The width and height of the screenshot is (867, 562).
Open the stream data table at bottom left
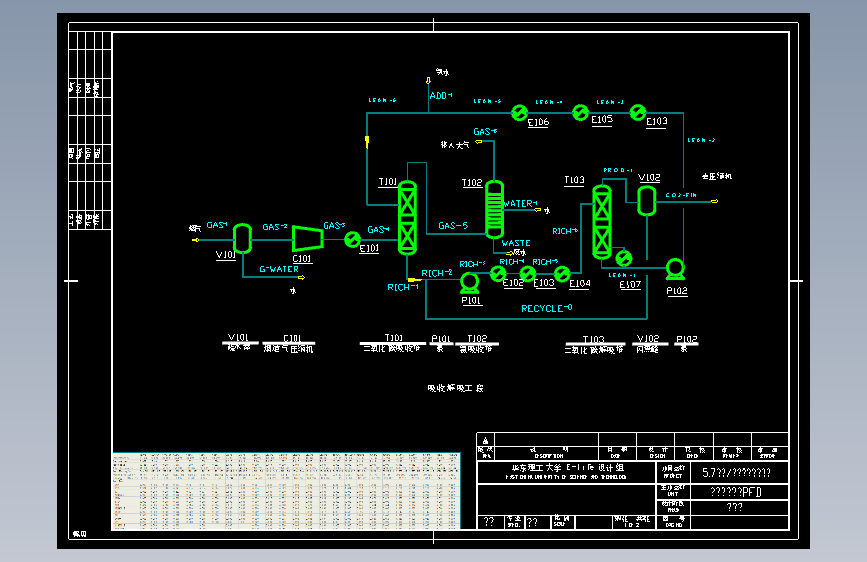pyautogui.click(x=286, y=492)
